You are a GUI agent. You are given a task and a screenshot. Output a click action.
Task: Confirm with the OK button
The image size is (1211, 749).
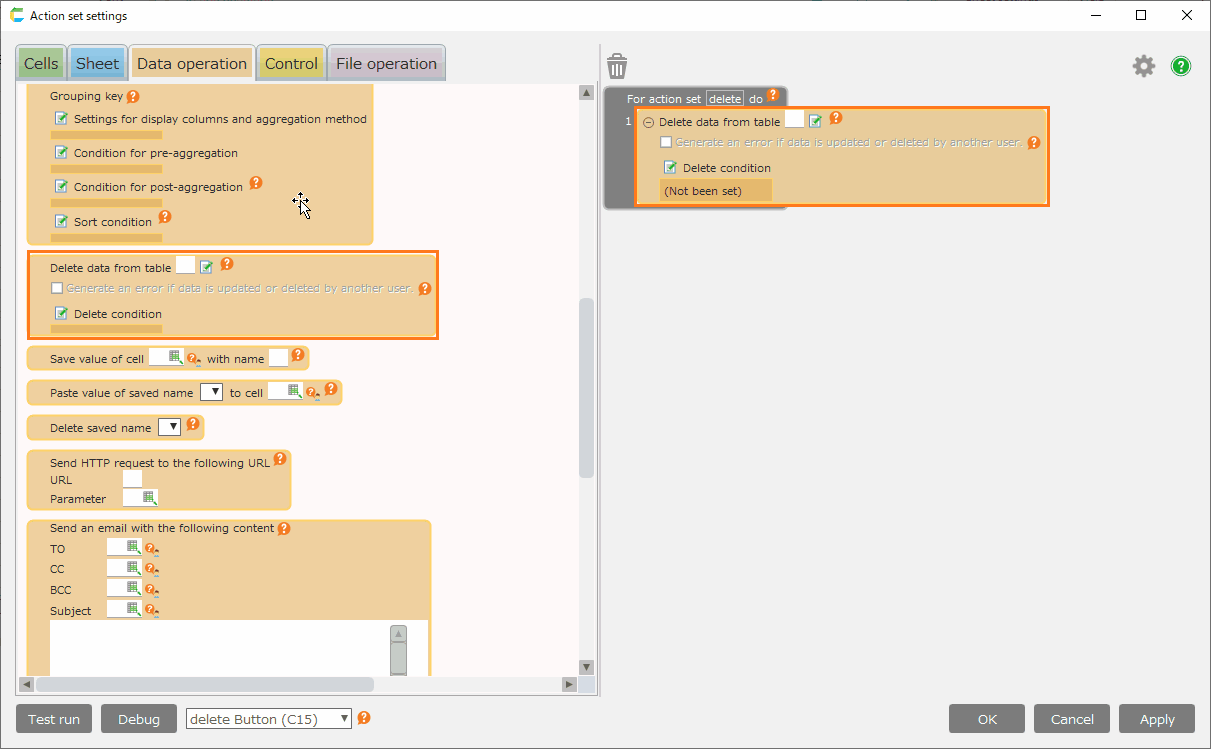987,719
